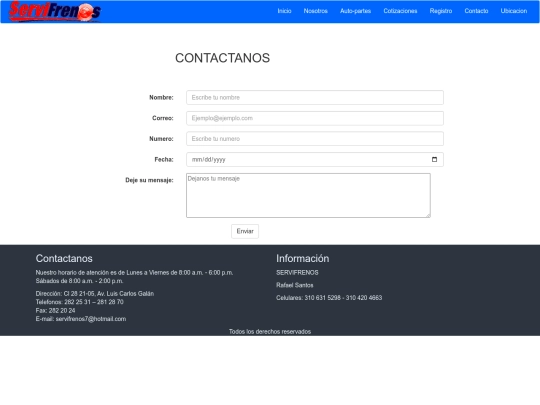Select the Numero input field

pos(315,139)
